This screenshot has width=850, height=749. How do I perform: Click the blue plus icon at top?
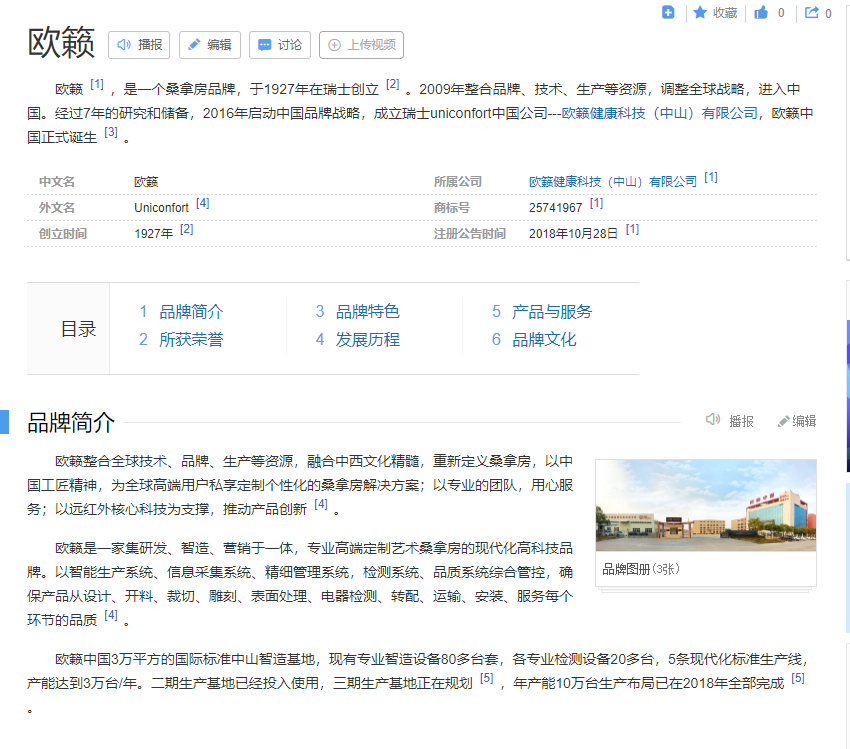click(x=668, y=12)
